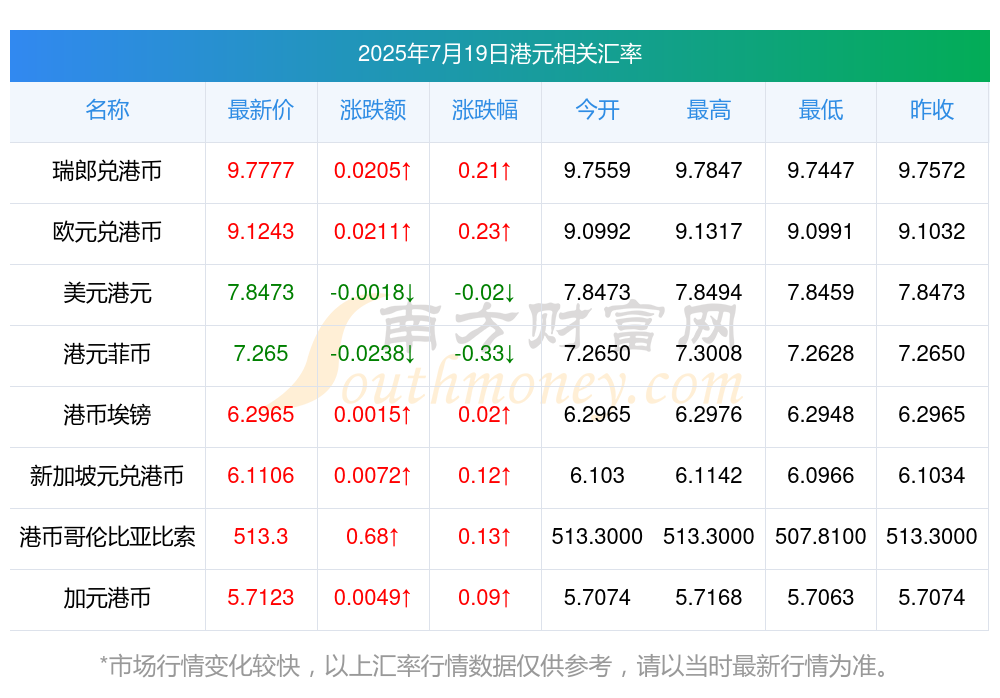Screen dimensions: 1000x698
Task: Select the 涨跌额 column header
Action: (372, 110)
